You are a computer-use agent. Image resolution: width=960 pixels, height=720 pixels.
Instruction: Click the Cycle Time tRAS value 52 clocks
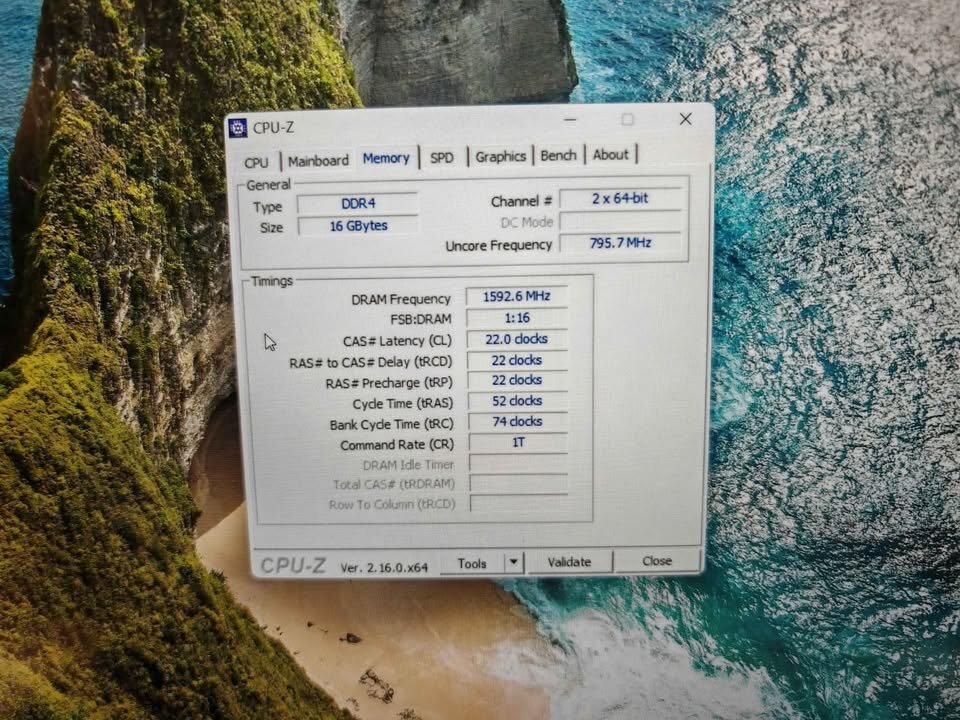518,401
